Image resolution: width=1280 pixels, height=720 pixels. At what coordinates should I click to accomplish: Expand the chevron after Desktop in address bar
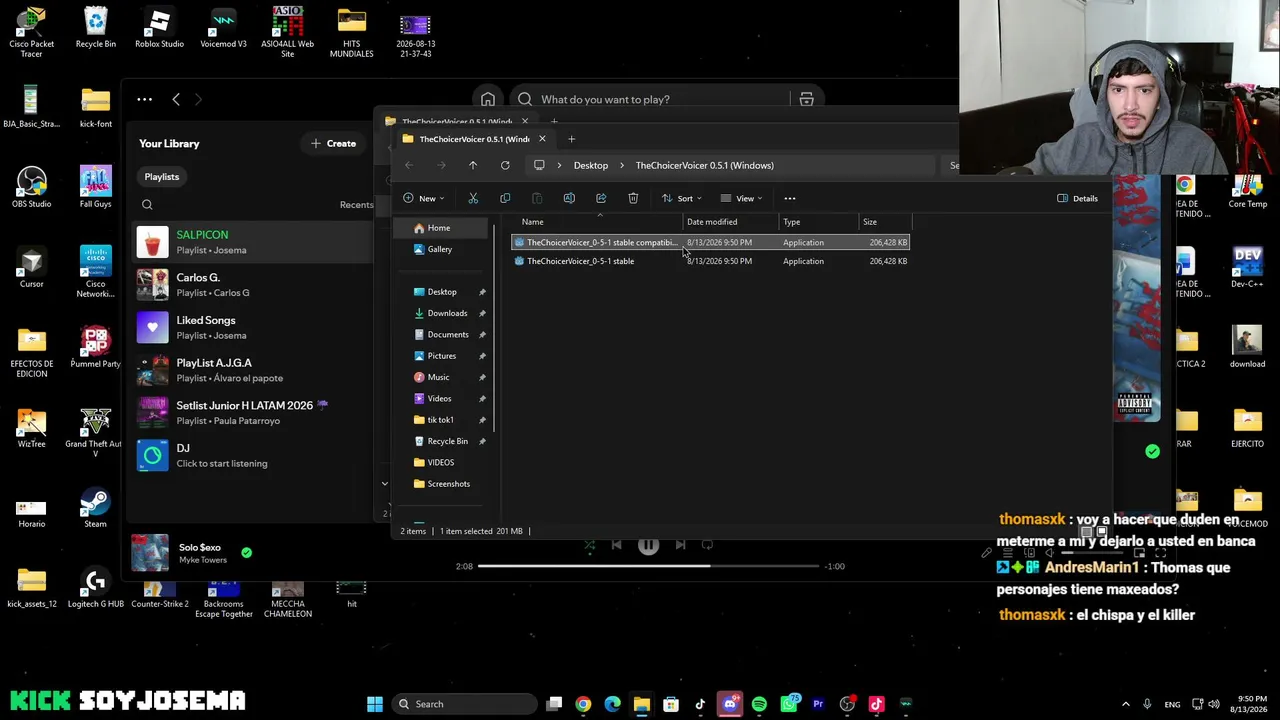click(x=621, y=165)
